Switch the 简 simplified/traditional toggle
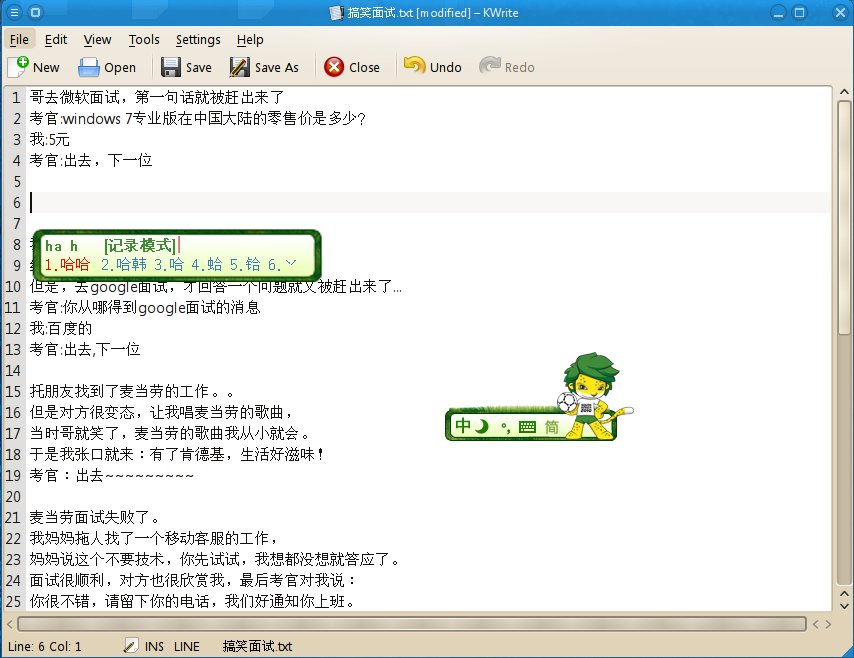 point(552,427)
